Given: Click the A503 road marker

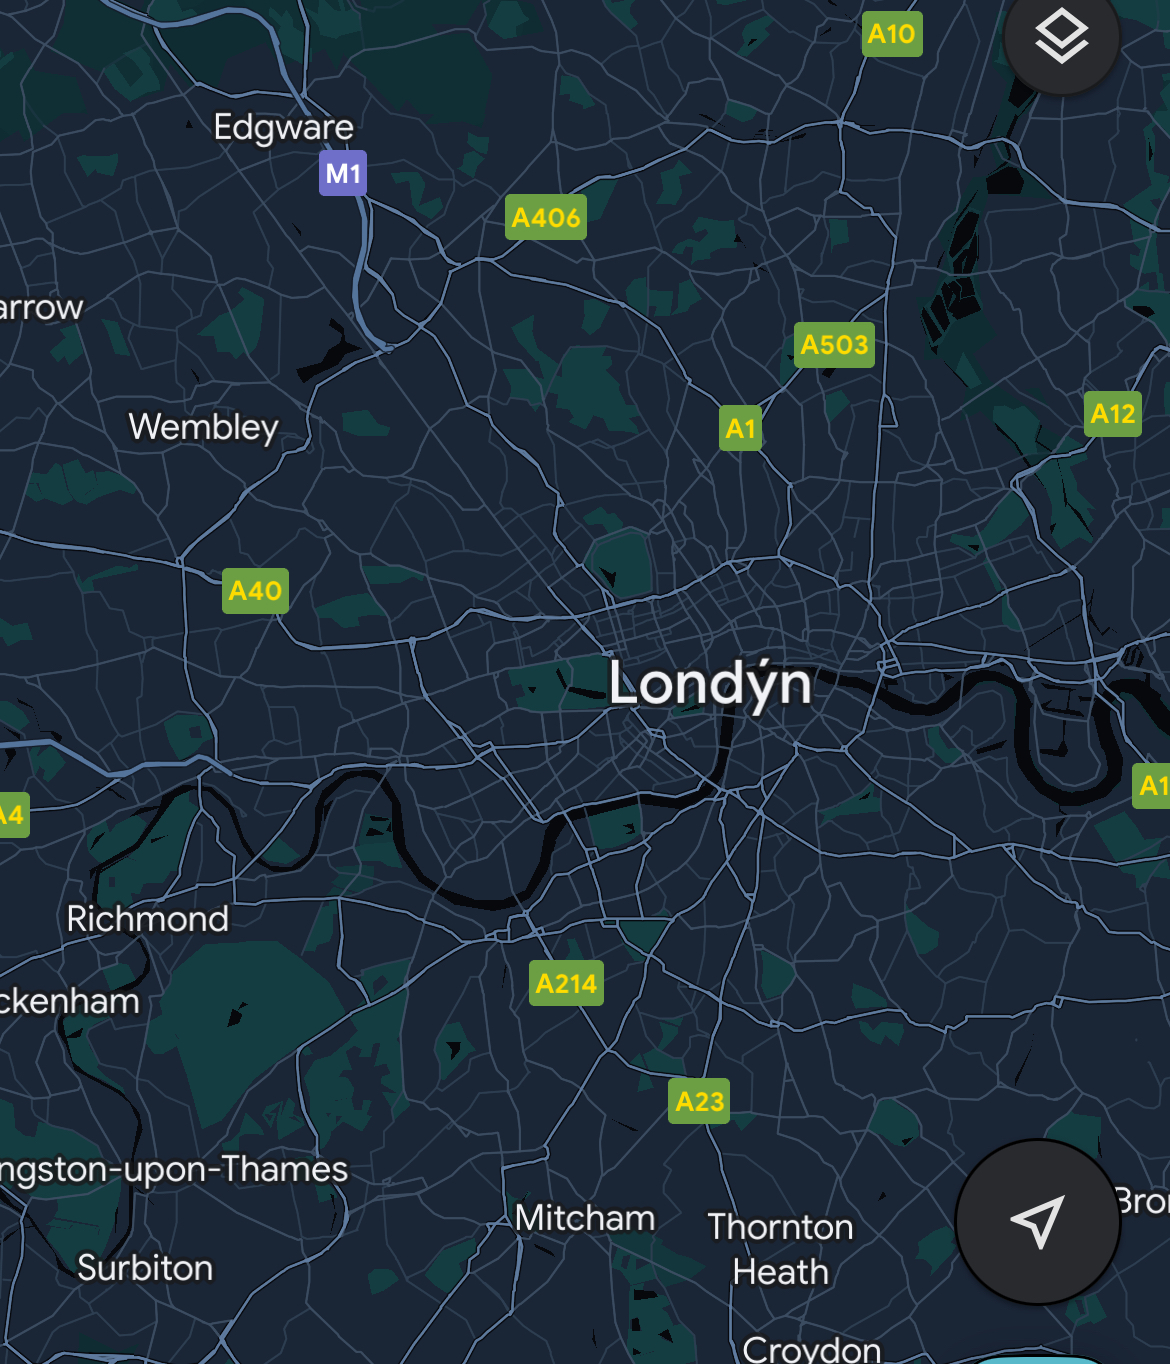Looking at the screenshot, I should coord(834,344).
